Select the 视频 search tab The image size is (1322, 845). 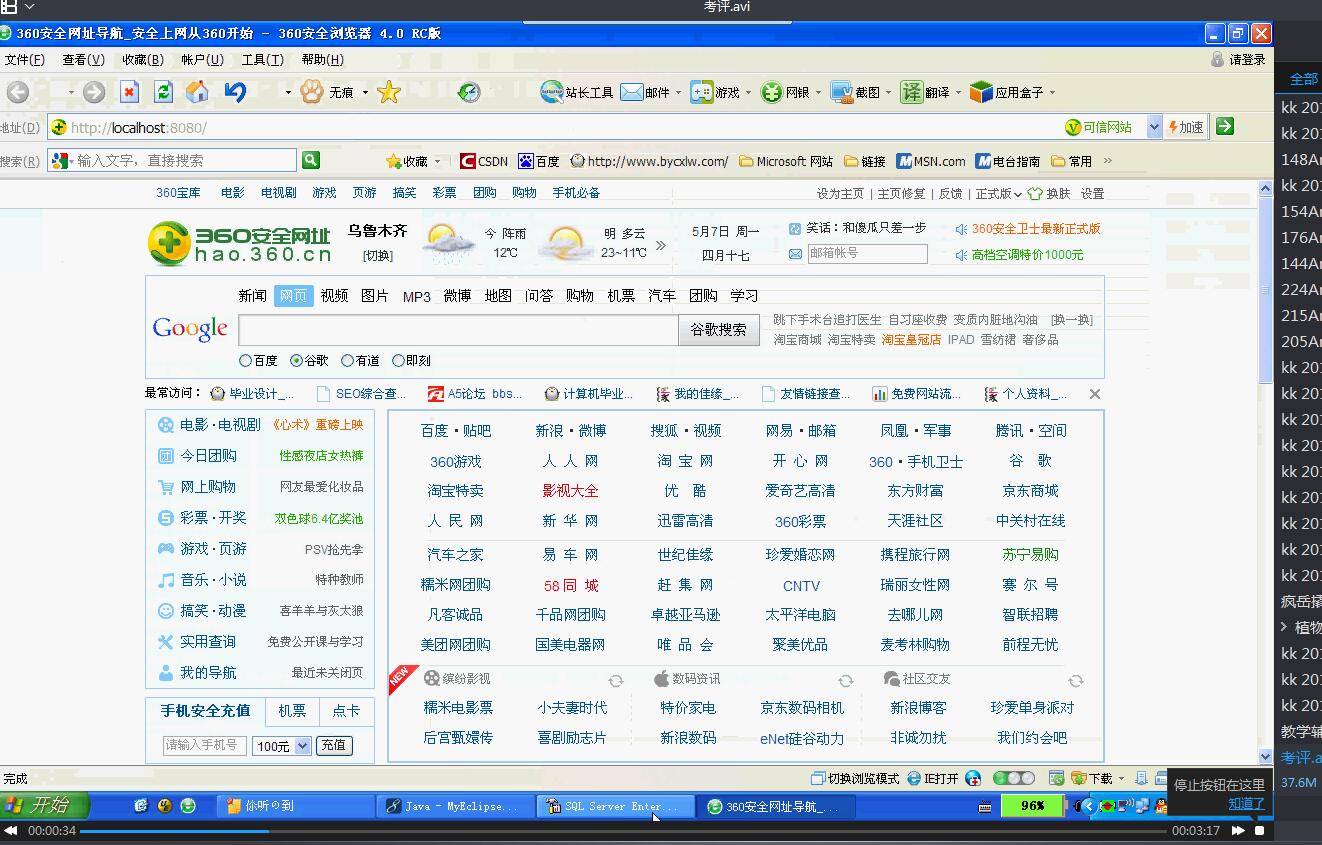pyautogui.click(x=334, y=296)
